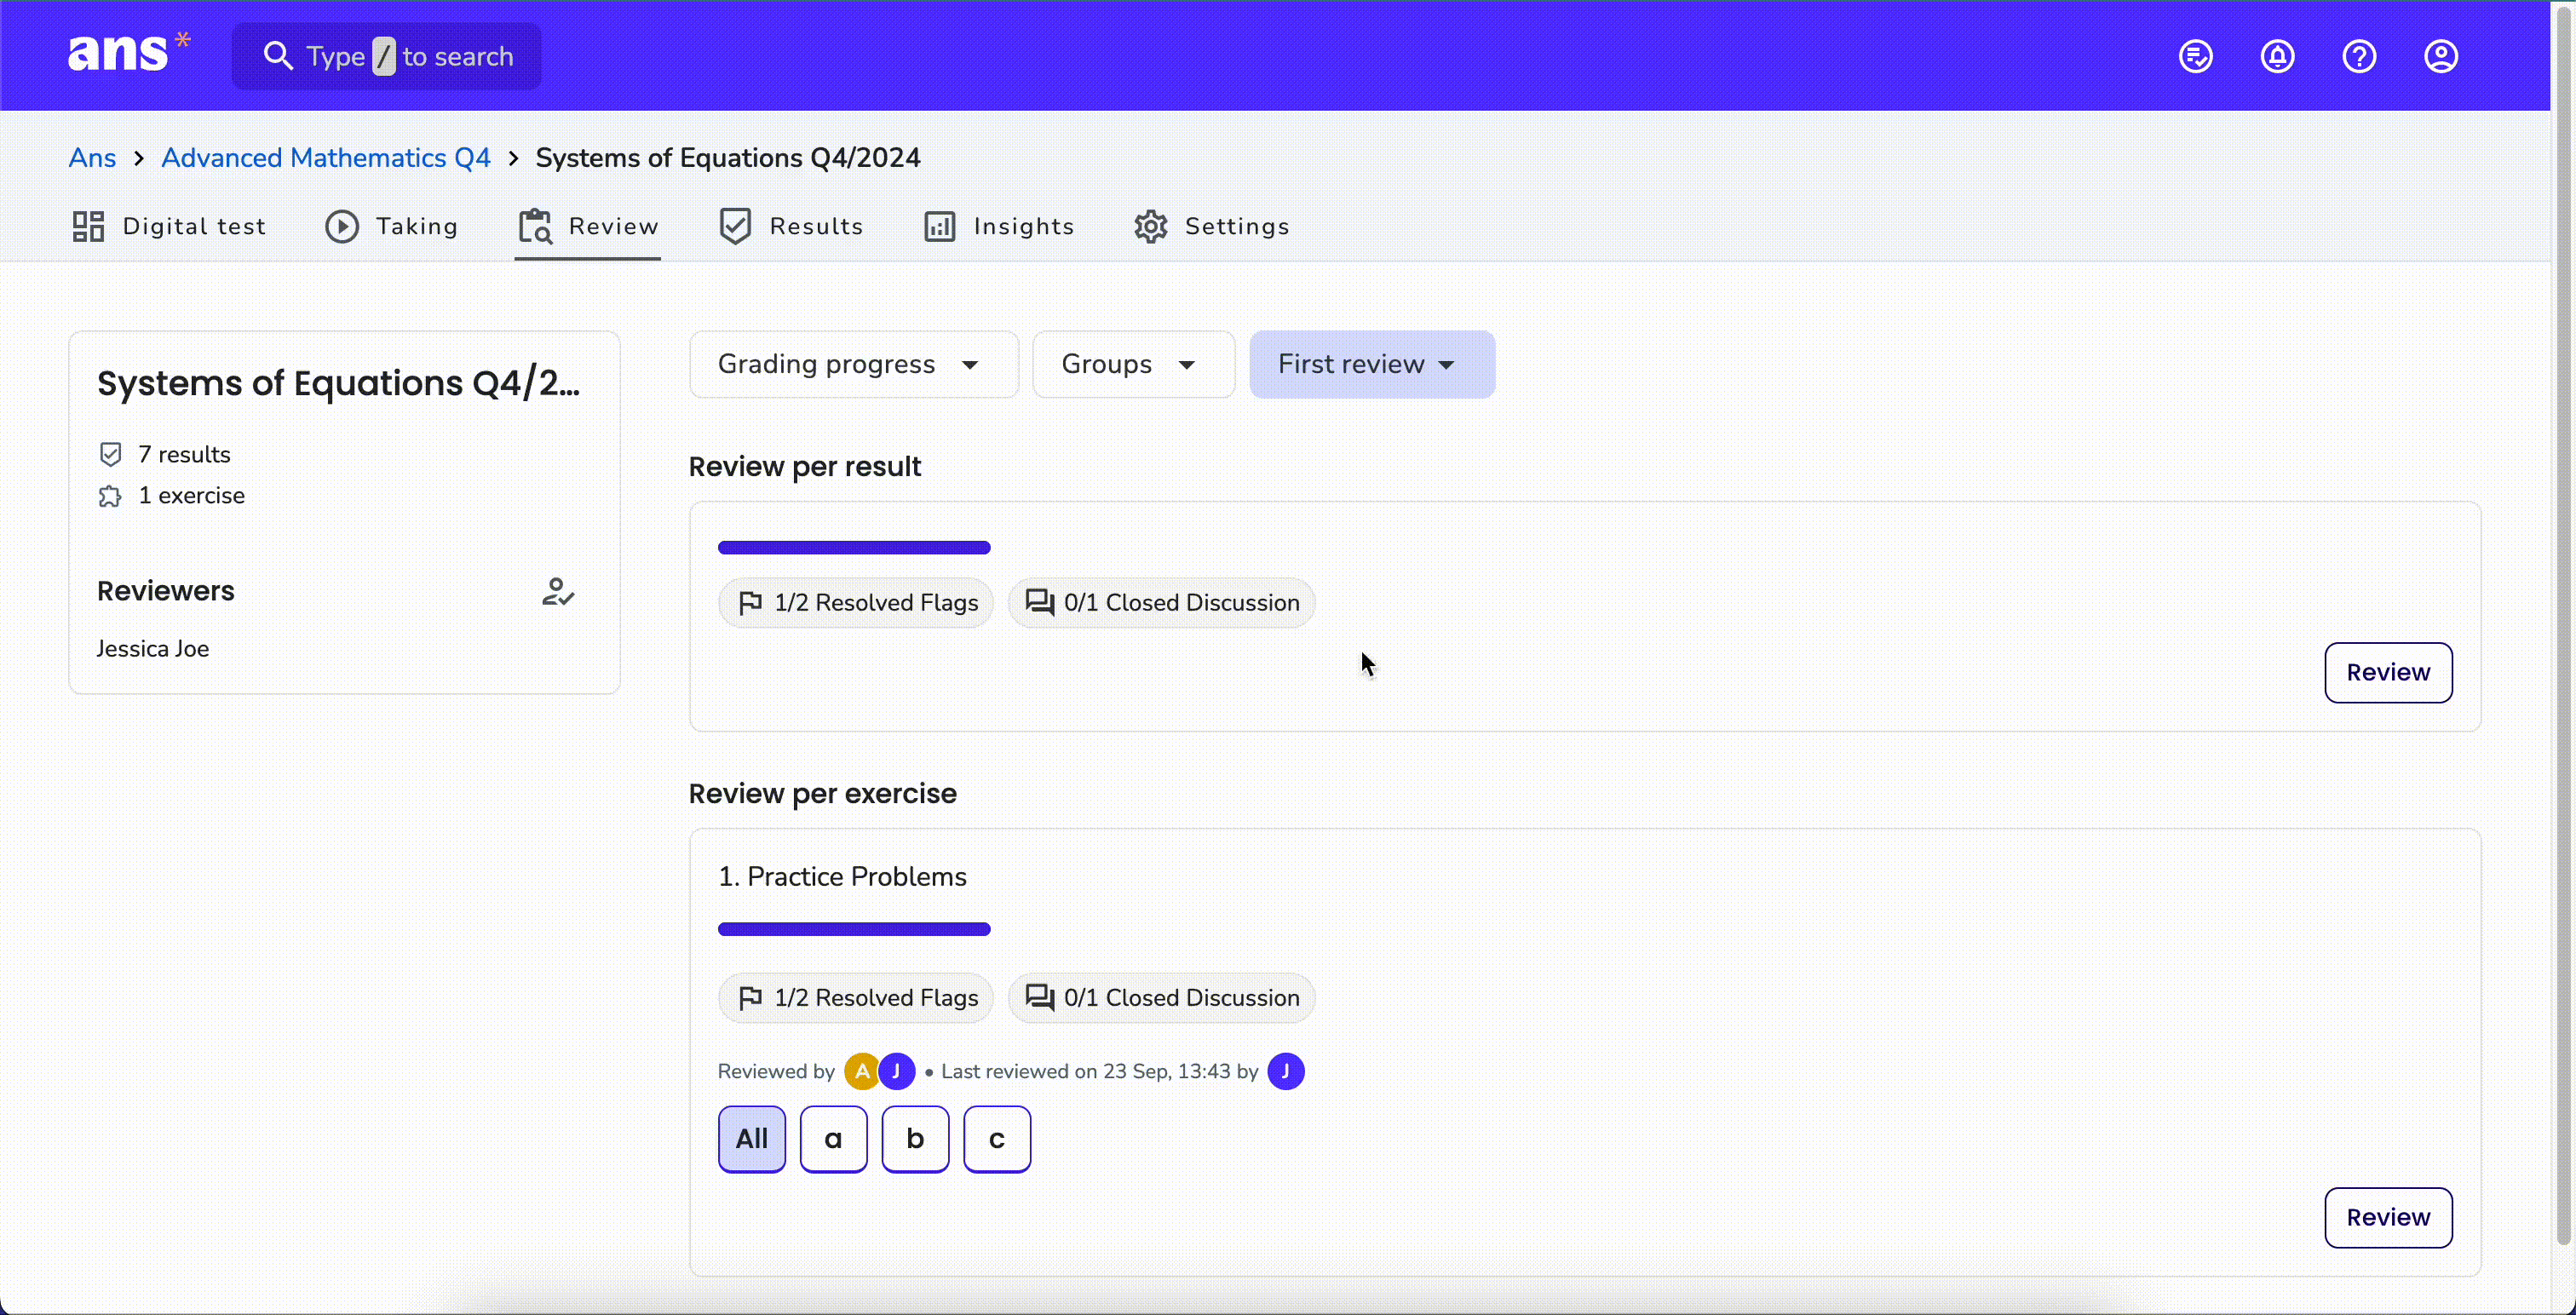Click the Review per exercise heading
This screenshot has height=1315, width=2576.
(822, 794)
